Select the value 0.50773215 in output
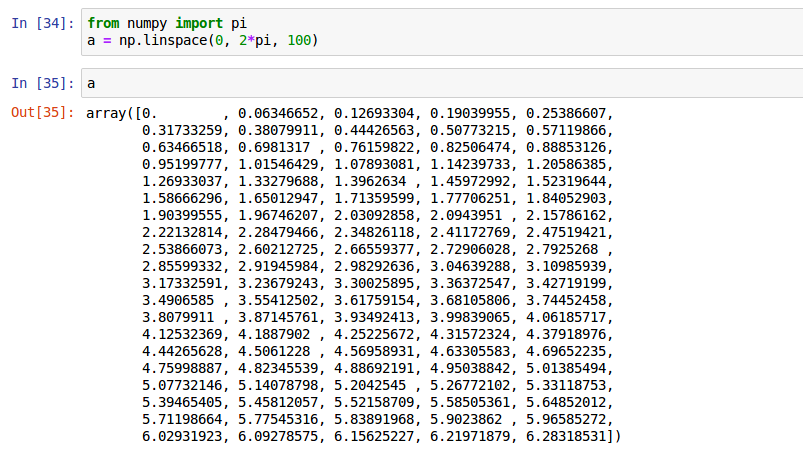This screenshot has width=803, height=453. click(x=470, y=130)
